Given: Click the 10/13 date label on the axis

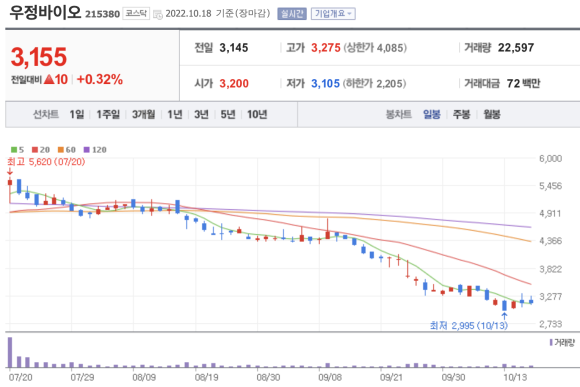Looking at the screenshot, I should pos(515,377).
